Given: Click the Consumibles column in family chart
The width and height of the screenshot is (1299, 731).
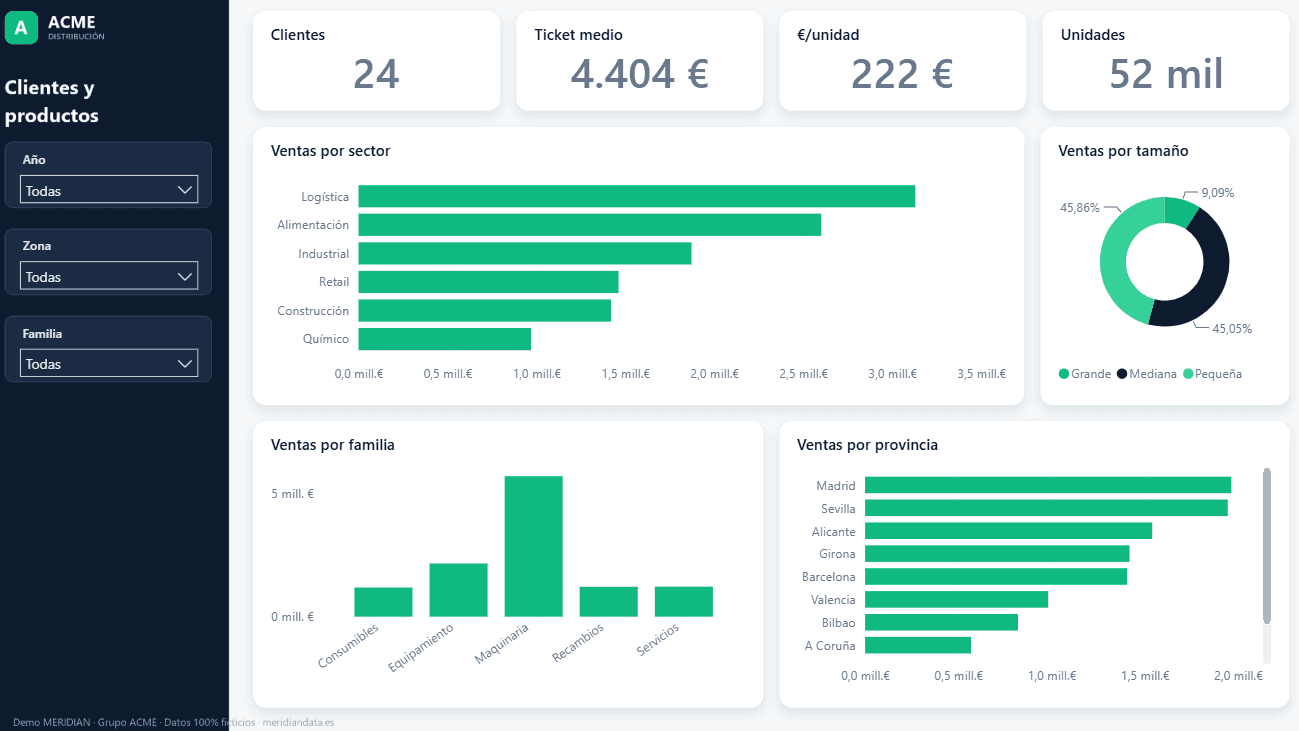Looking at the screenshot, I should [383, 602].
